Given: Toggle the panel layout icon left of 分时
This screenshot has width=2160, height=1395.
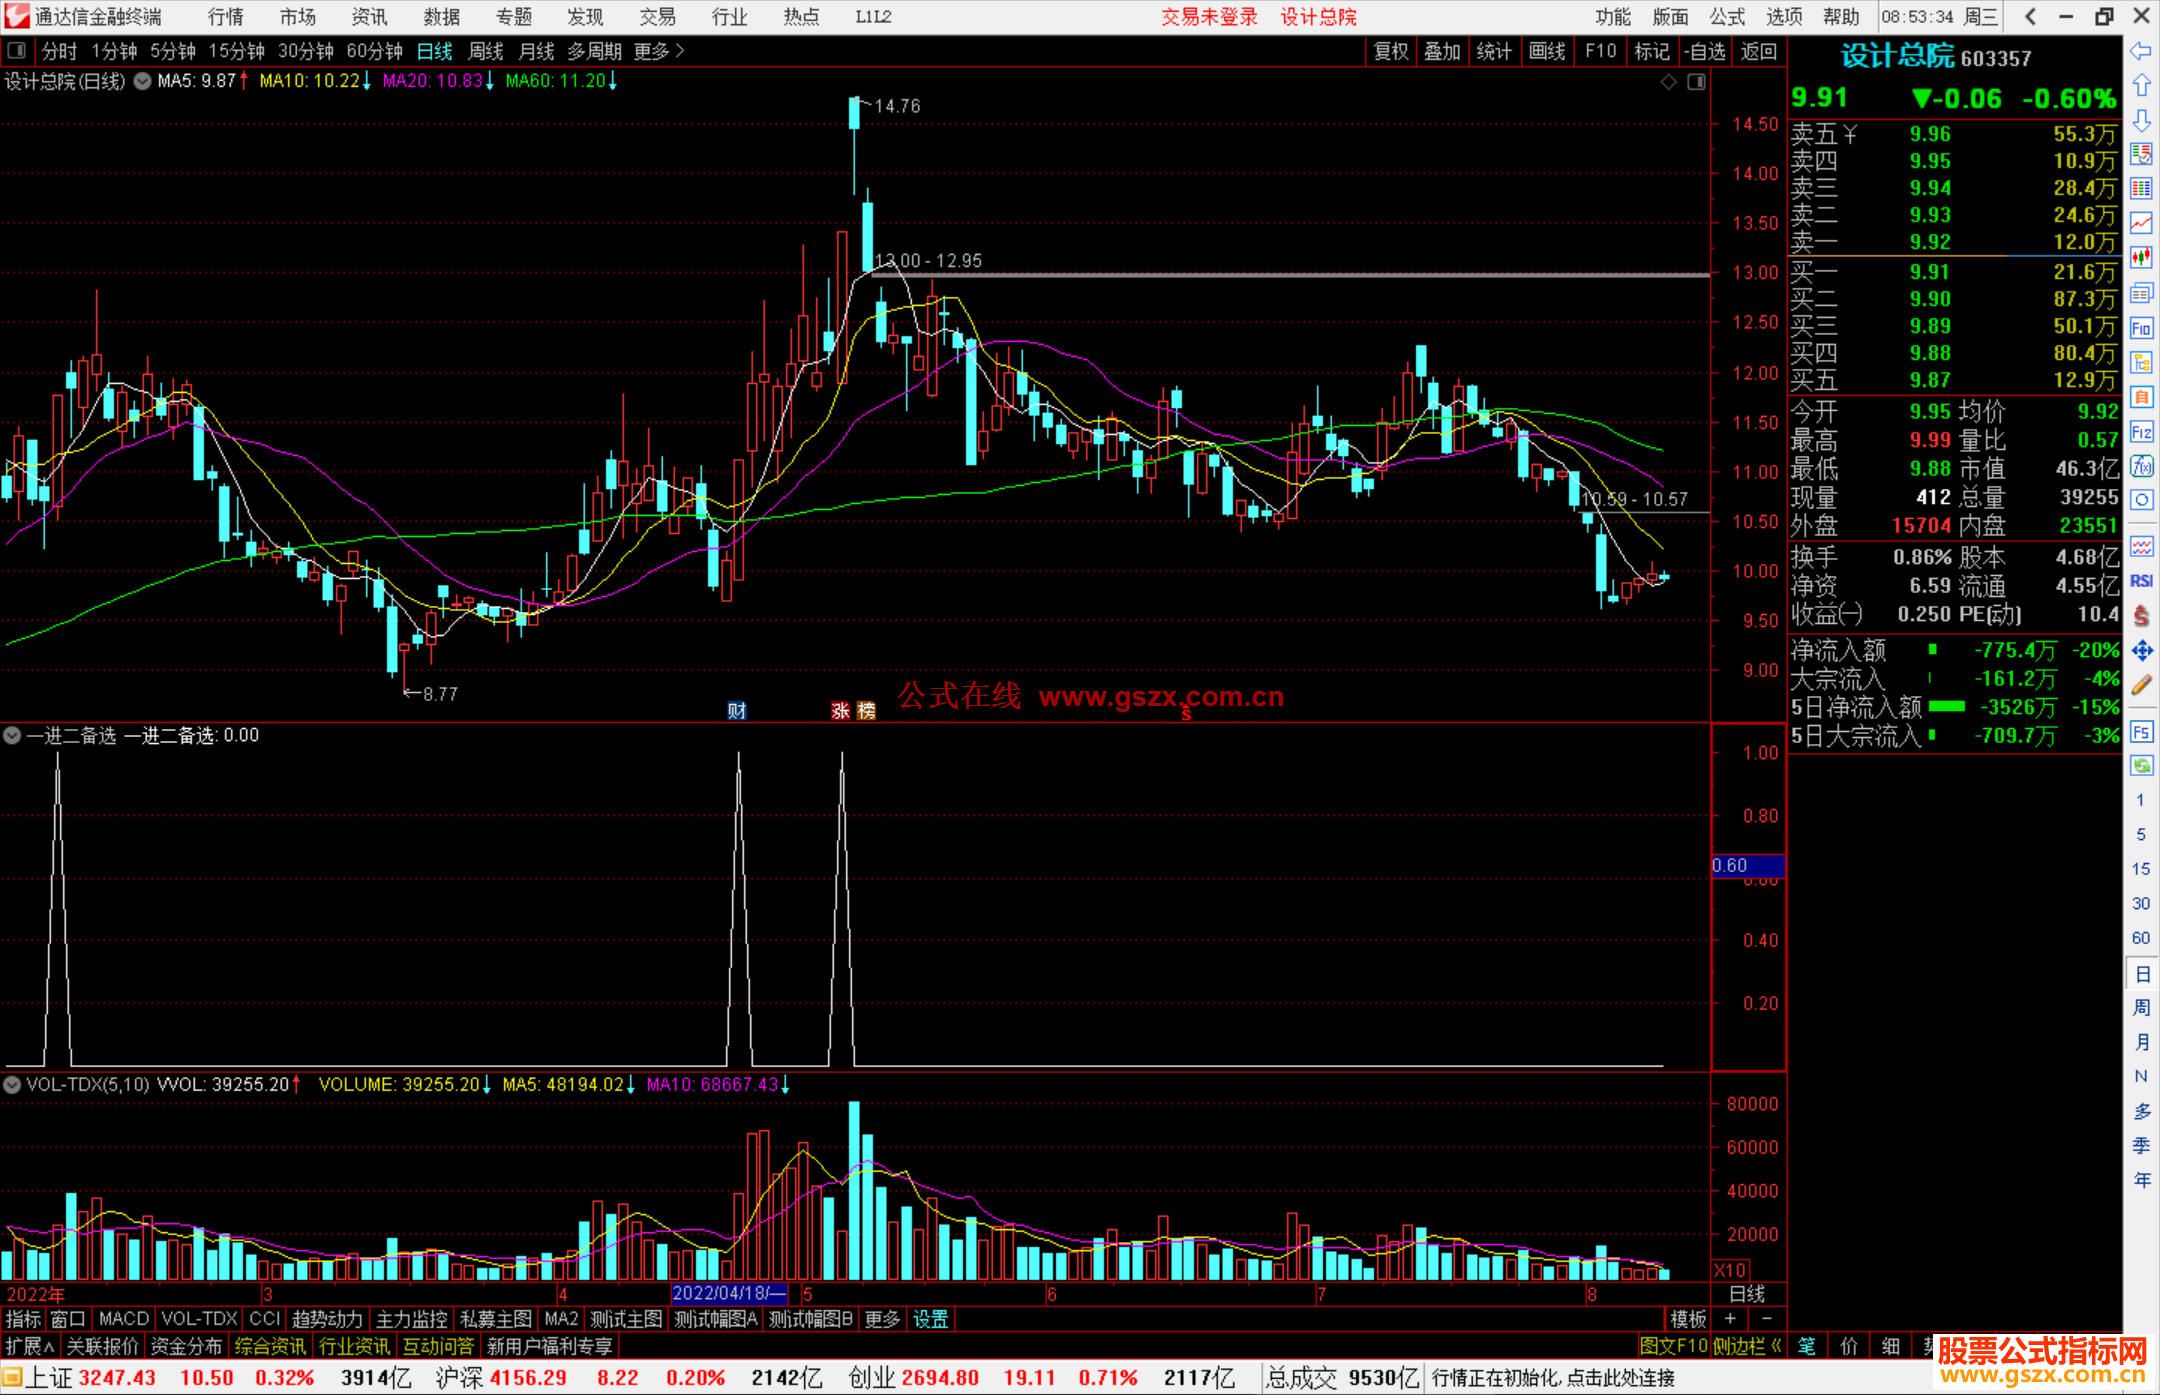Looking at the screenshot, I should (x=17, y=51).
